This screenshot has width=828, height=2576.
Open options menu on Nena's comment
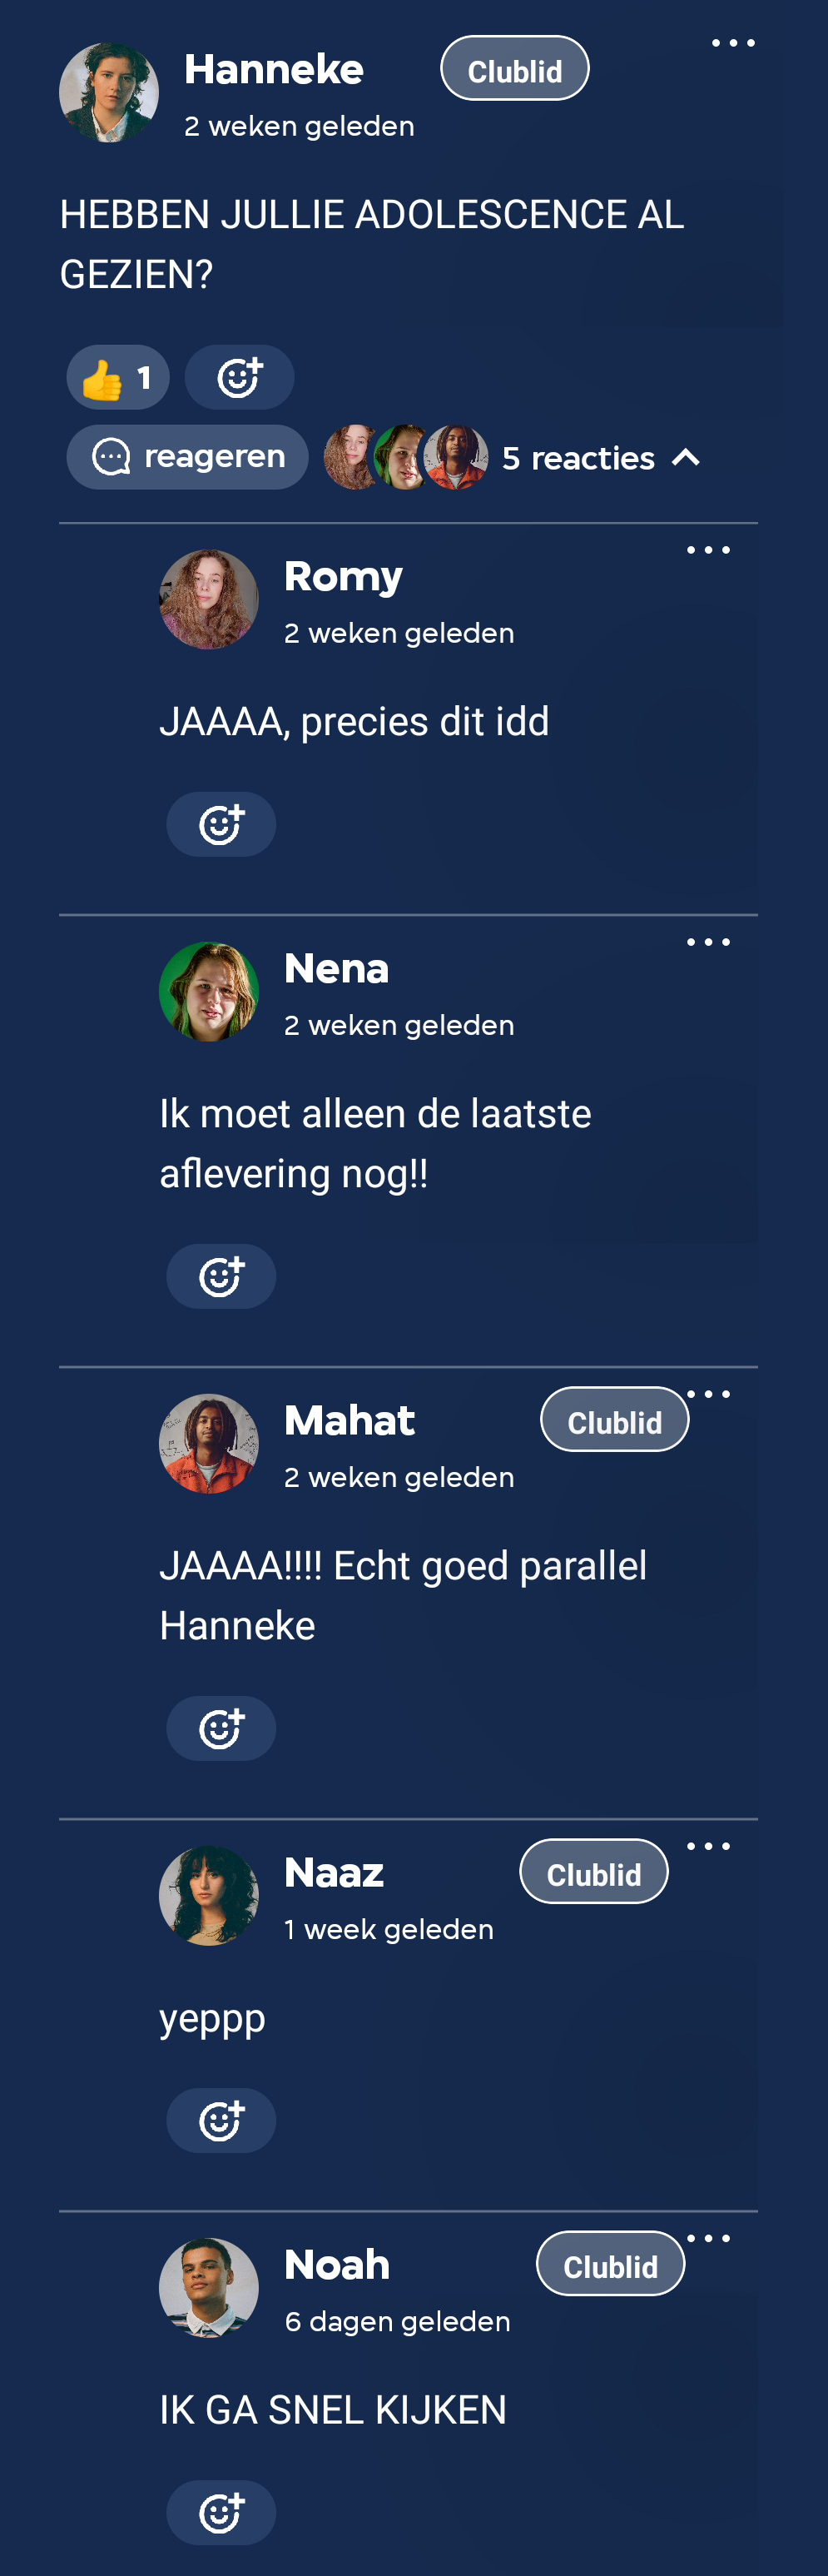(708, 942)
